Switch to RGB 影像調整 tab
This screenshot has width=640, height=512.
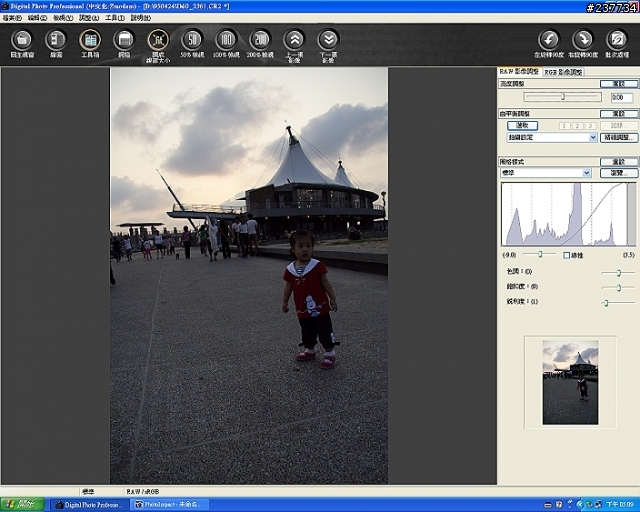point(563,72)
